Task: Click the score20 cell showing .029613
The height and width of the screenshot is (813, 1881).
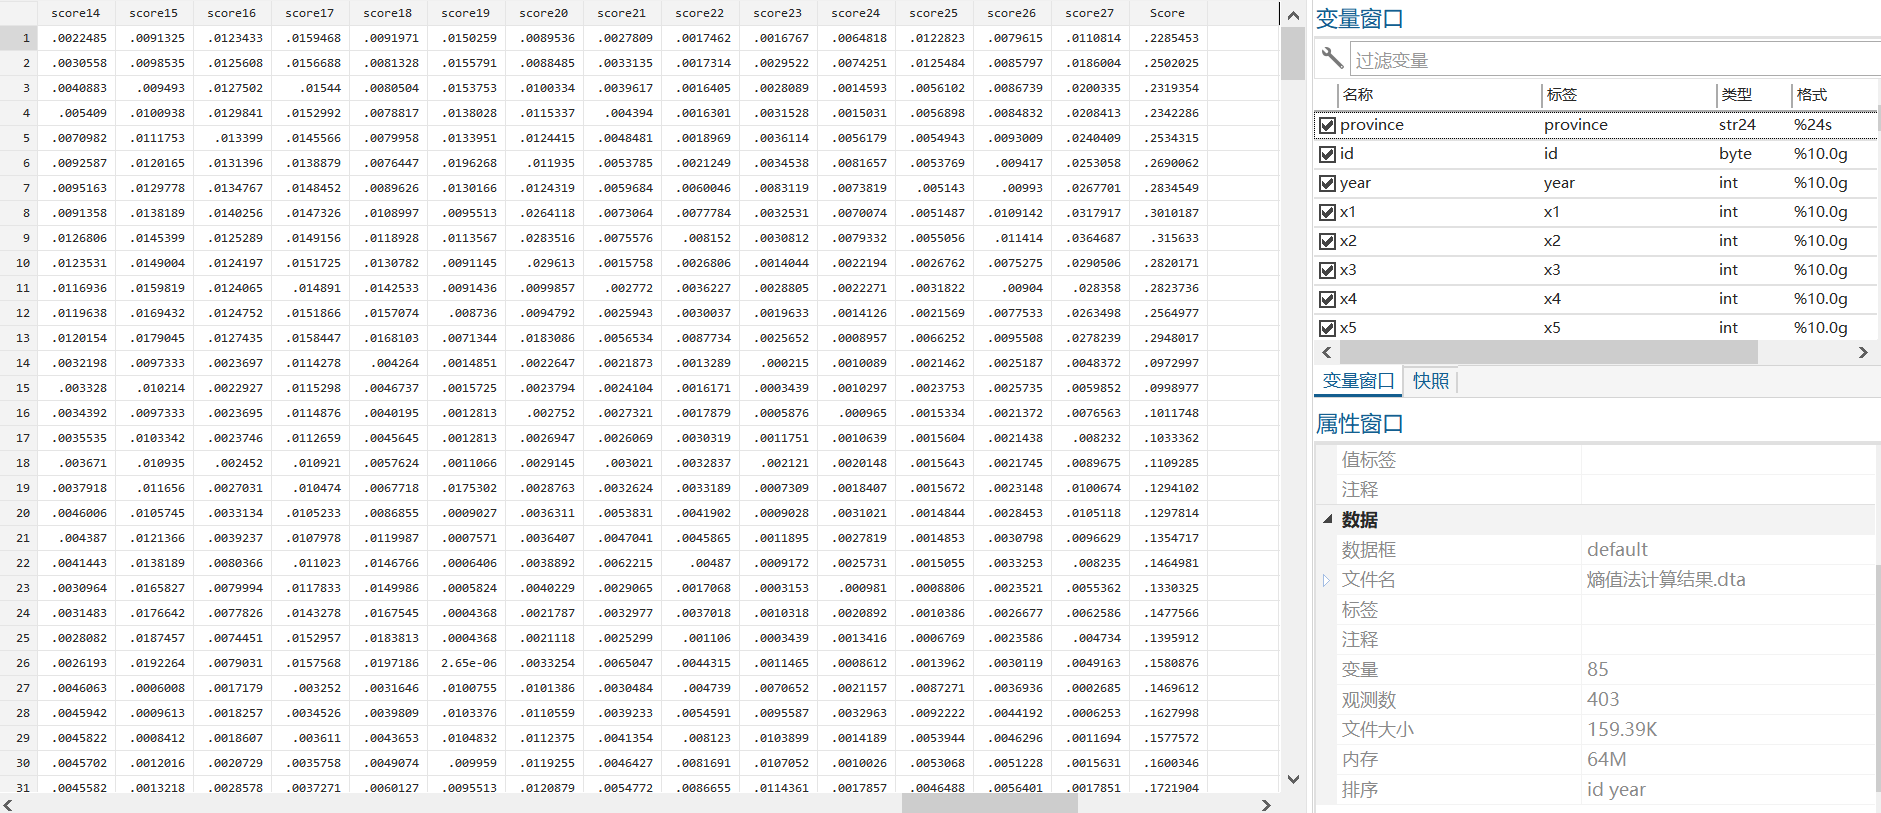Action: pos(544,263)
